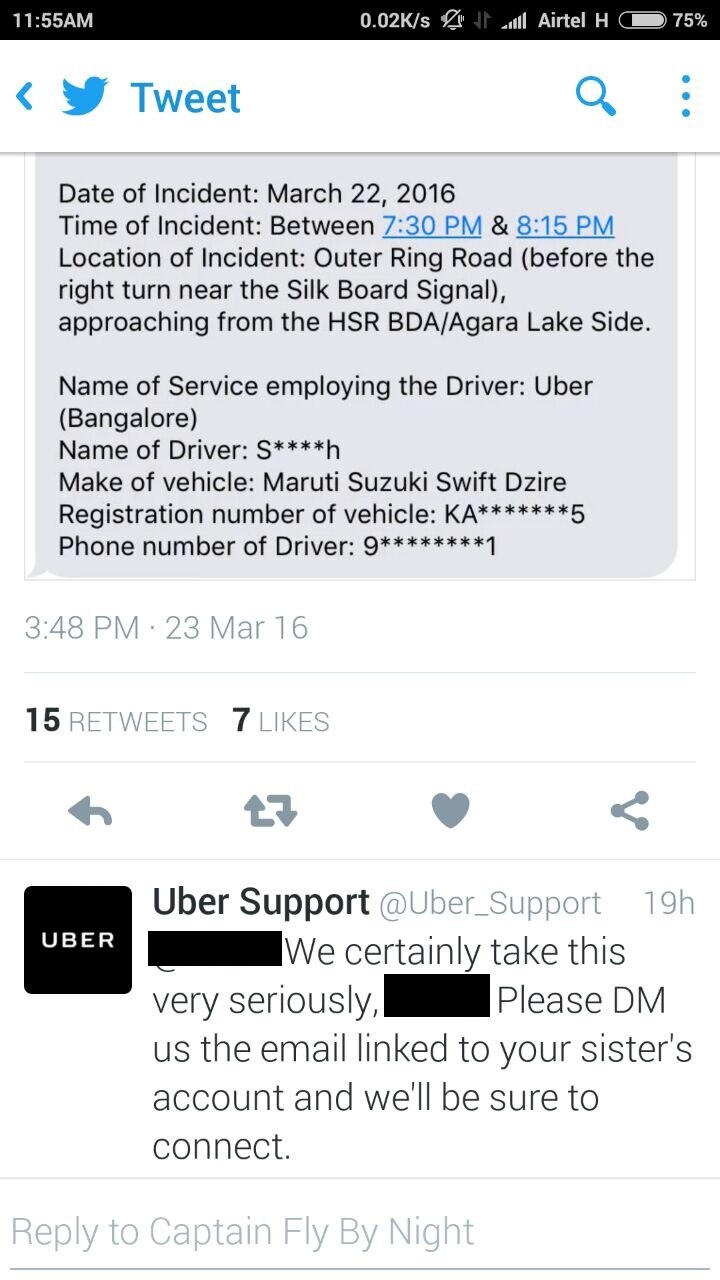View the 7 Likes list
This screenshot has width=720, height=1280.
coord(281,721)
